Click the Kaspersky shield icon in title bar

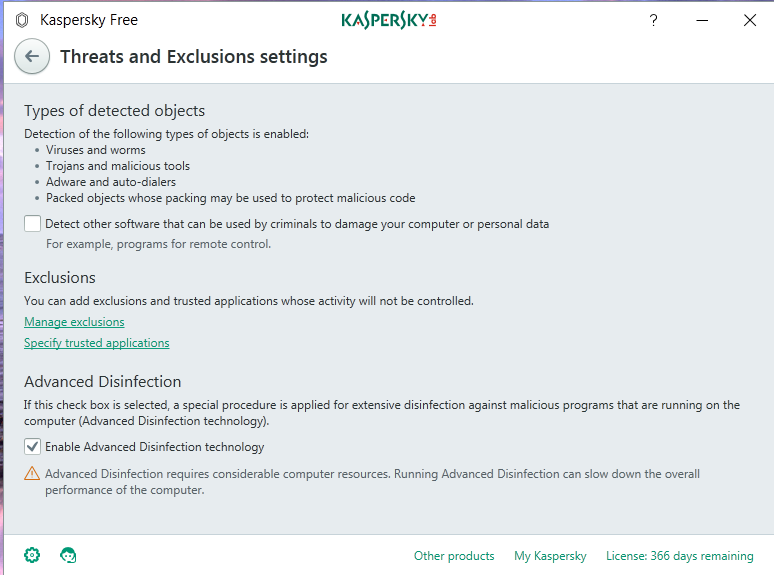(x=22, y=20)
